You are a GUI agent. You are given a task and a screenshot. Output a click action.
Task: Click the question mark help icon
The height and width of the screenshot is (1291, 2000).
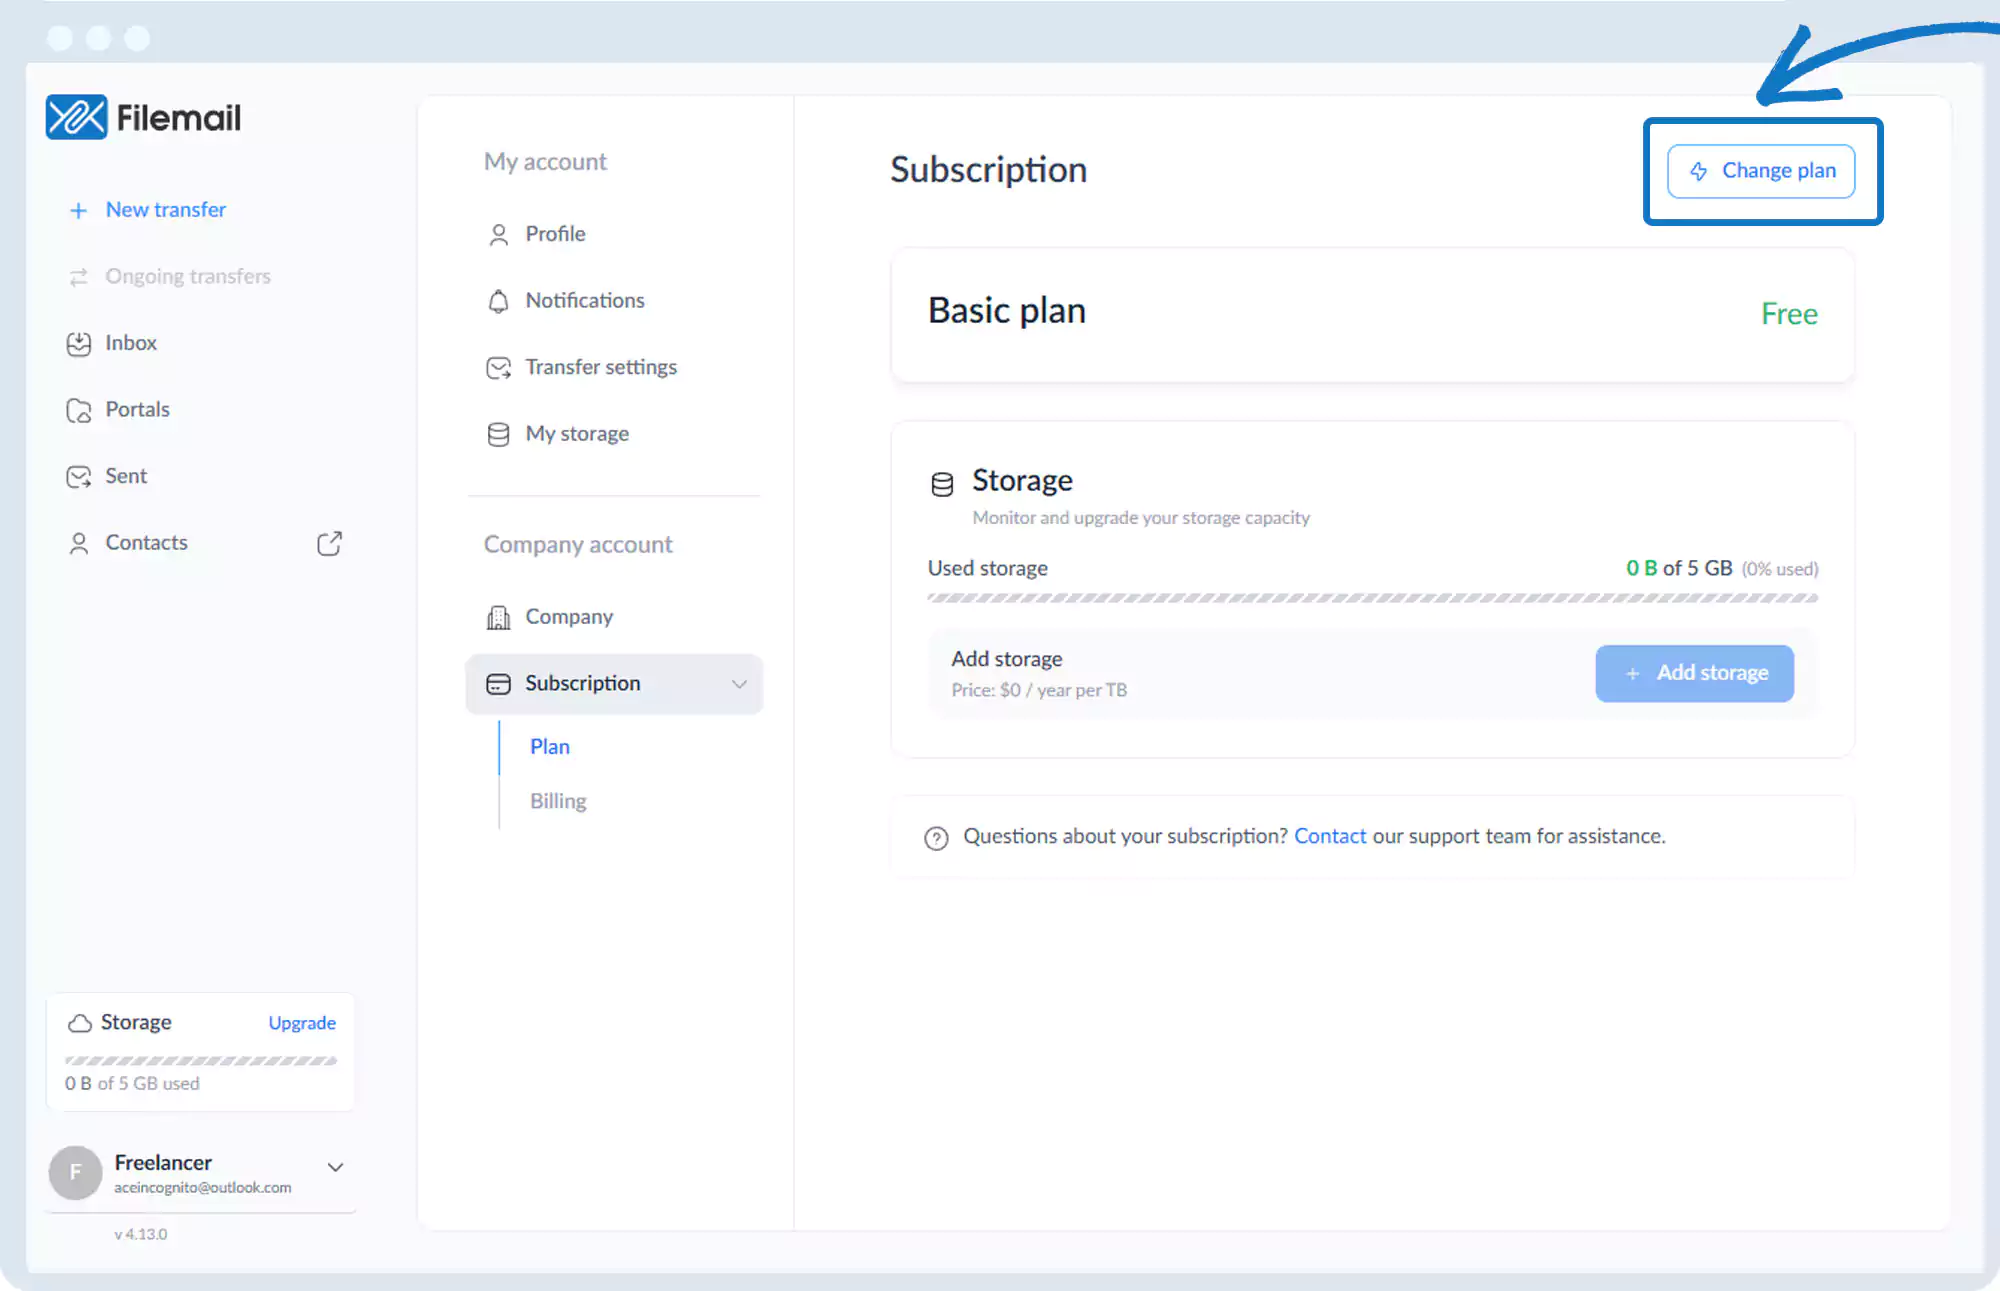pos(936,838)
